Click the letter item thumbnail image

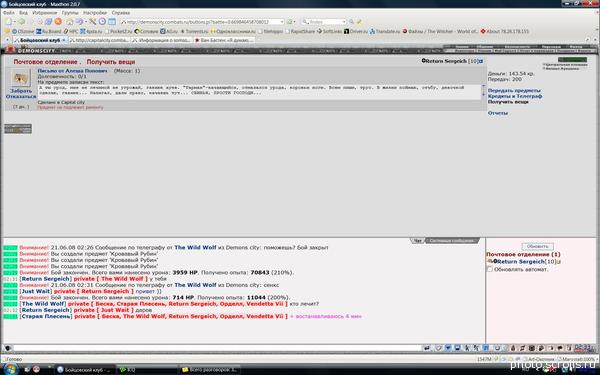[x=20, y=78]
